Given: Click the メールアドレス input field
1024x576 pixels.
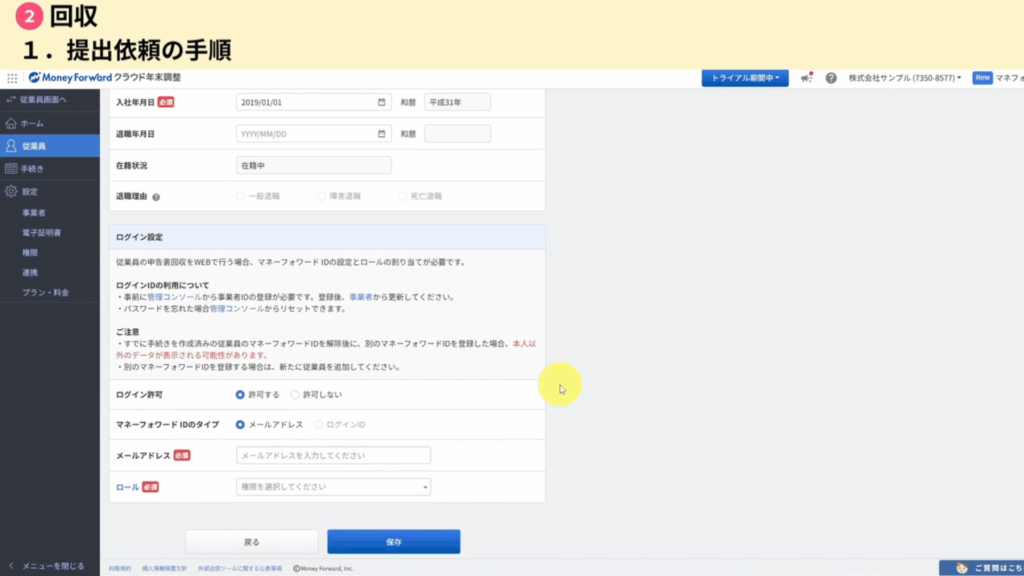Looking at the screenshot, I should pos(333,456).
